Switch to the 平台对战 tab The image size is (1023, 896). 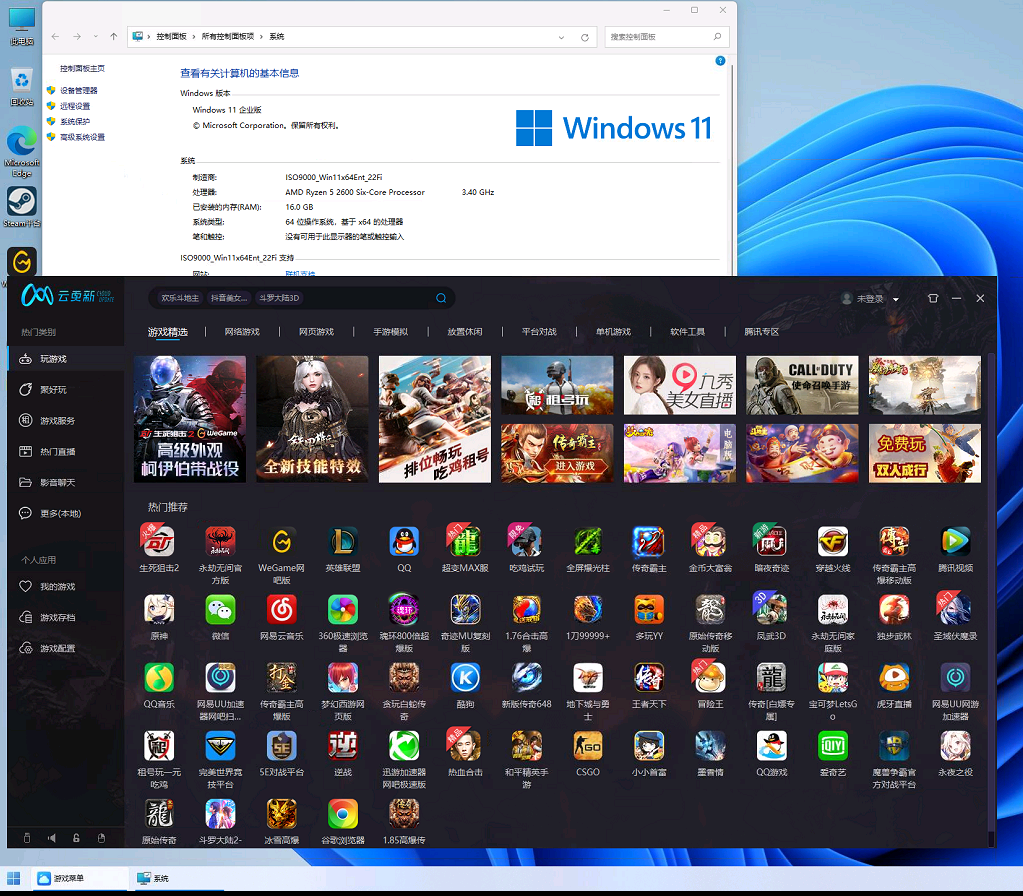(540, 332)
